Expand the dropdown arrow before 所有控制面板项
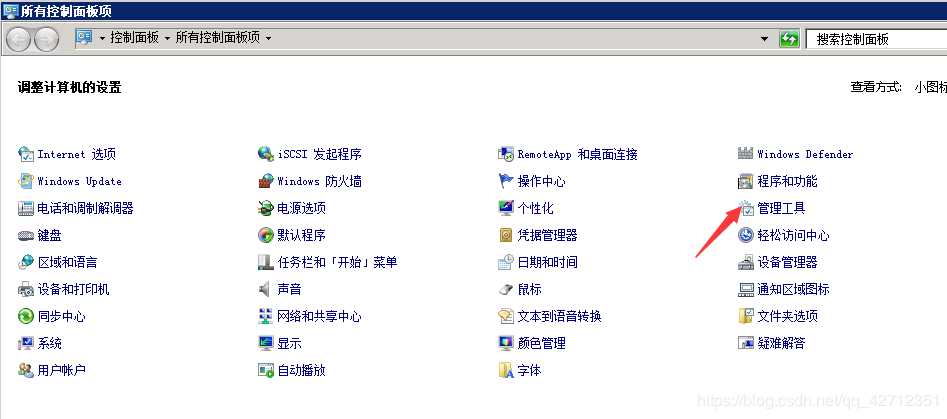This screenshot has height=419, width=947. tap(167, 38)
